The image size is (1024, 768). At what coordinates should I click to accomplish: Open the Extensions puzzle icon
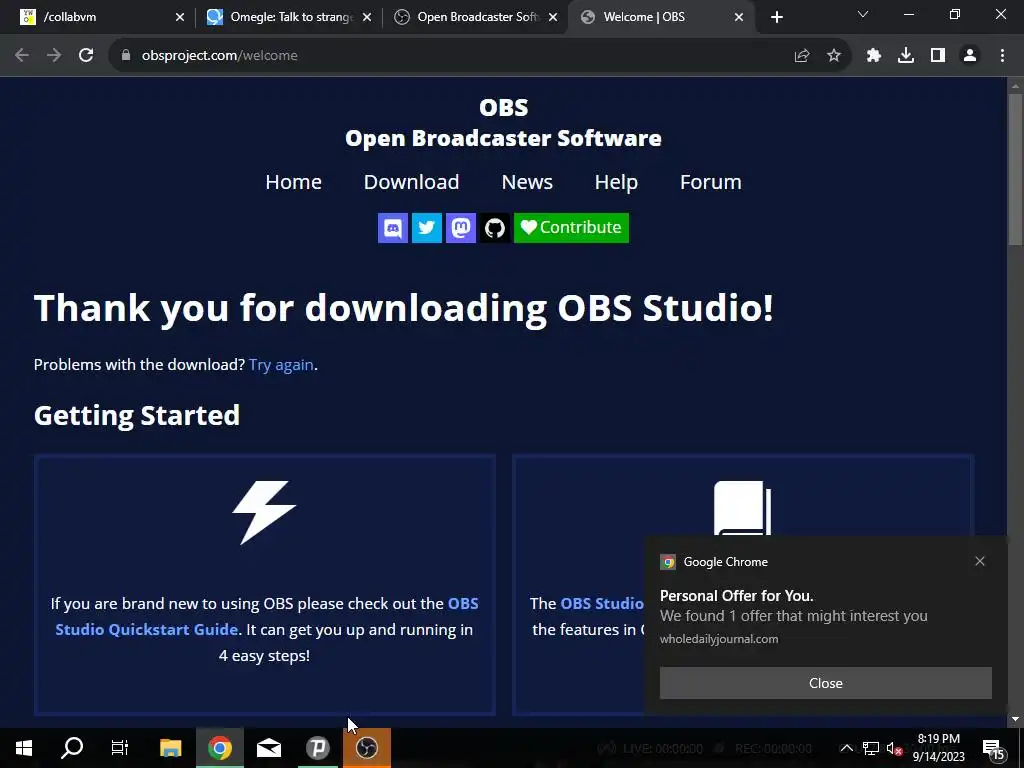point(874,56)
